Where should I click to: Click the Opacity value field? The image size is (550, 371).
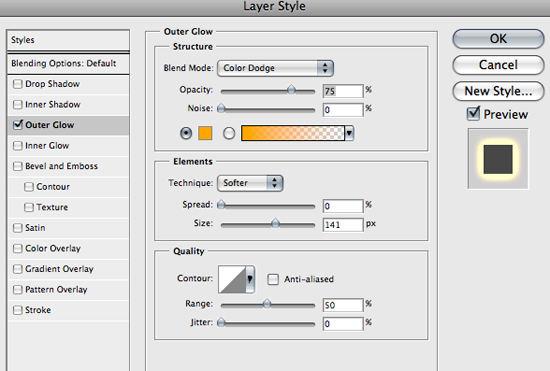pyautogui.click(x=343, y=91)
